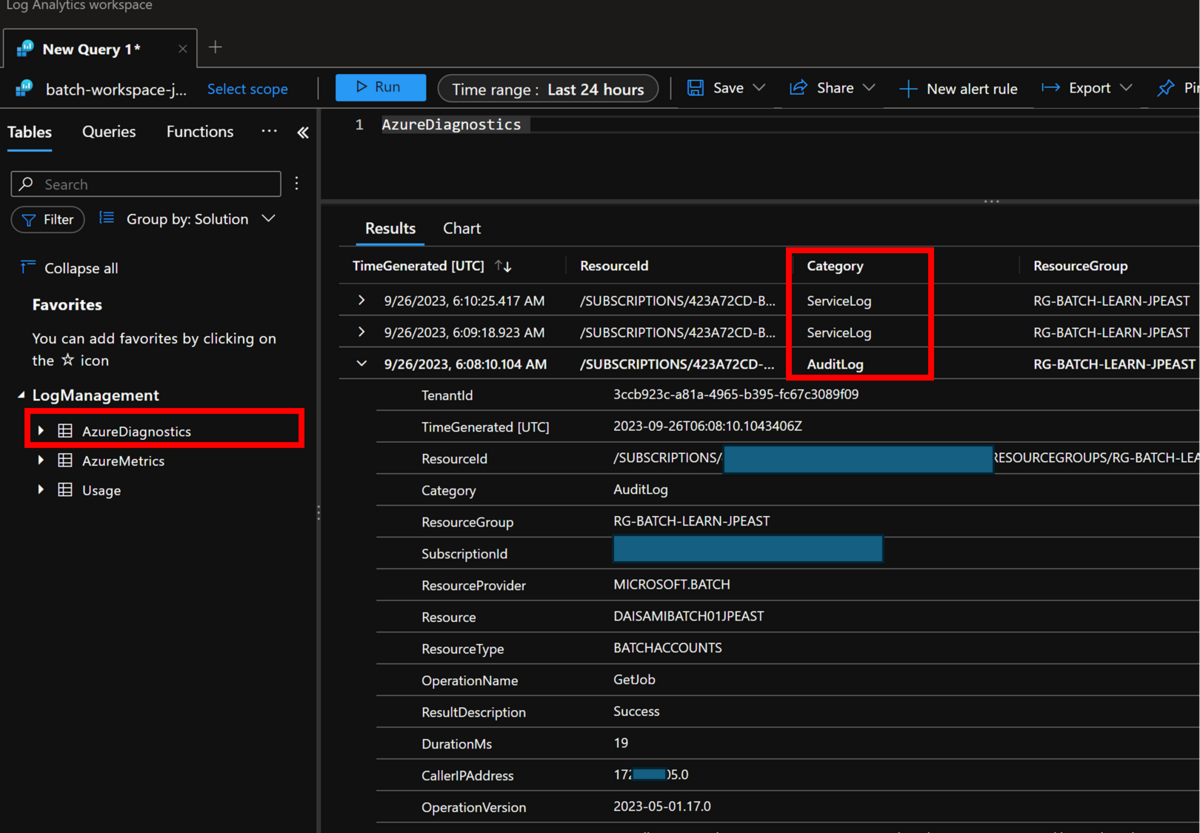Open the Share dropdown chevron
1200x833 pixels.
point(868,88)
